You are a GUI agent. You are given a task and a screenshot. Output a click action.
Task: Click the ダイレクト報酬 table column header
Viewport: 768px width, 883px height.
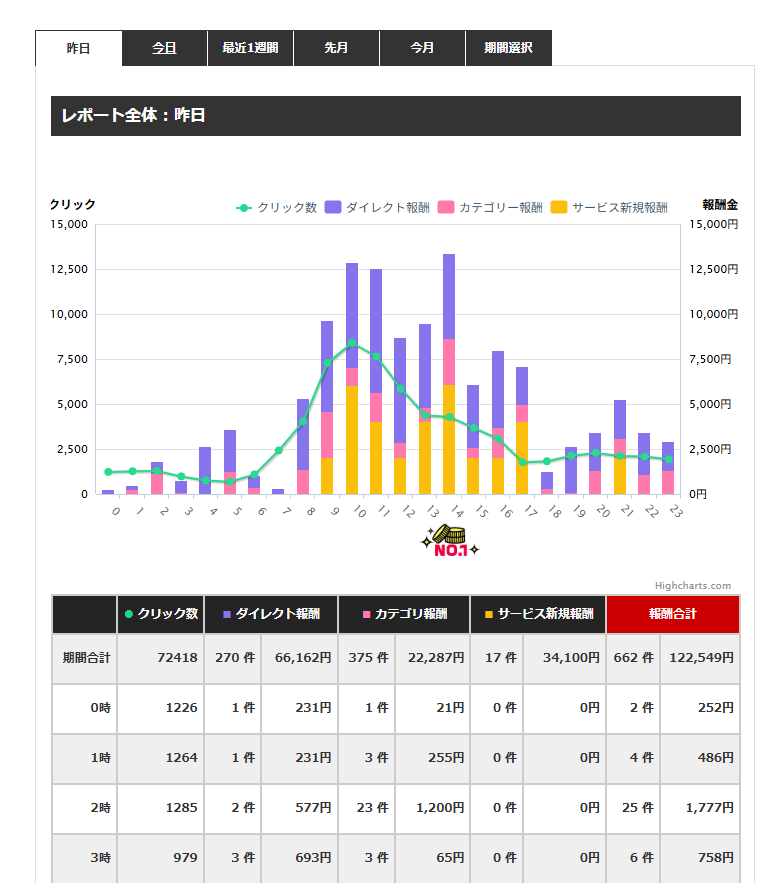pyautogui.click(x=271, y=614)
